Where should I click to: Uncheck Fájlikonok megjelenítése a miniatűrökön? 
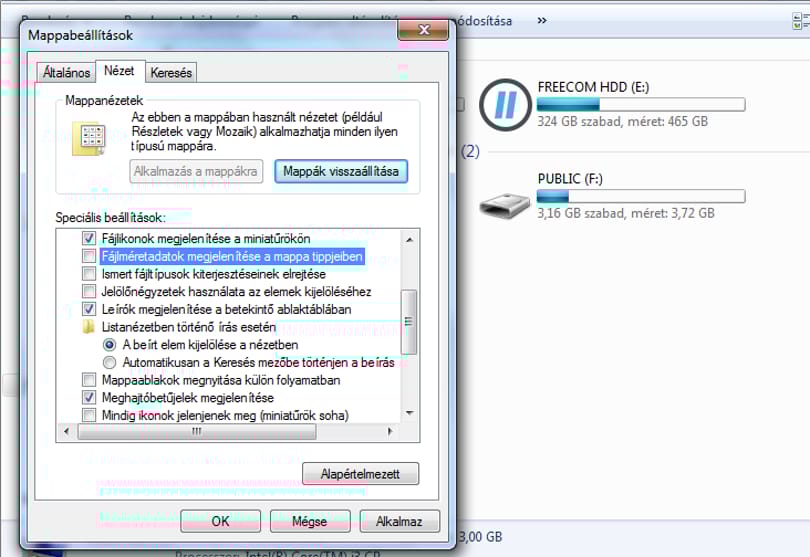point(89,238)
